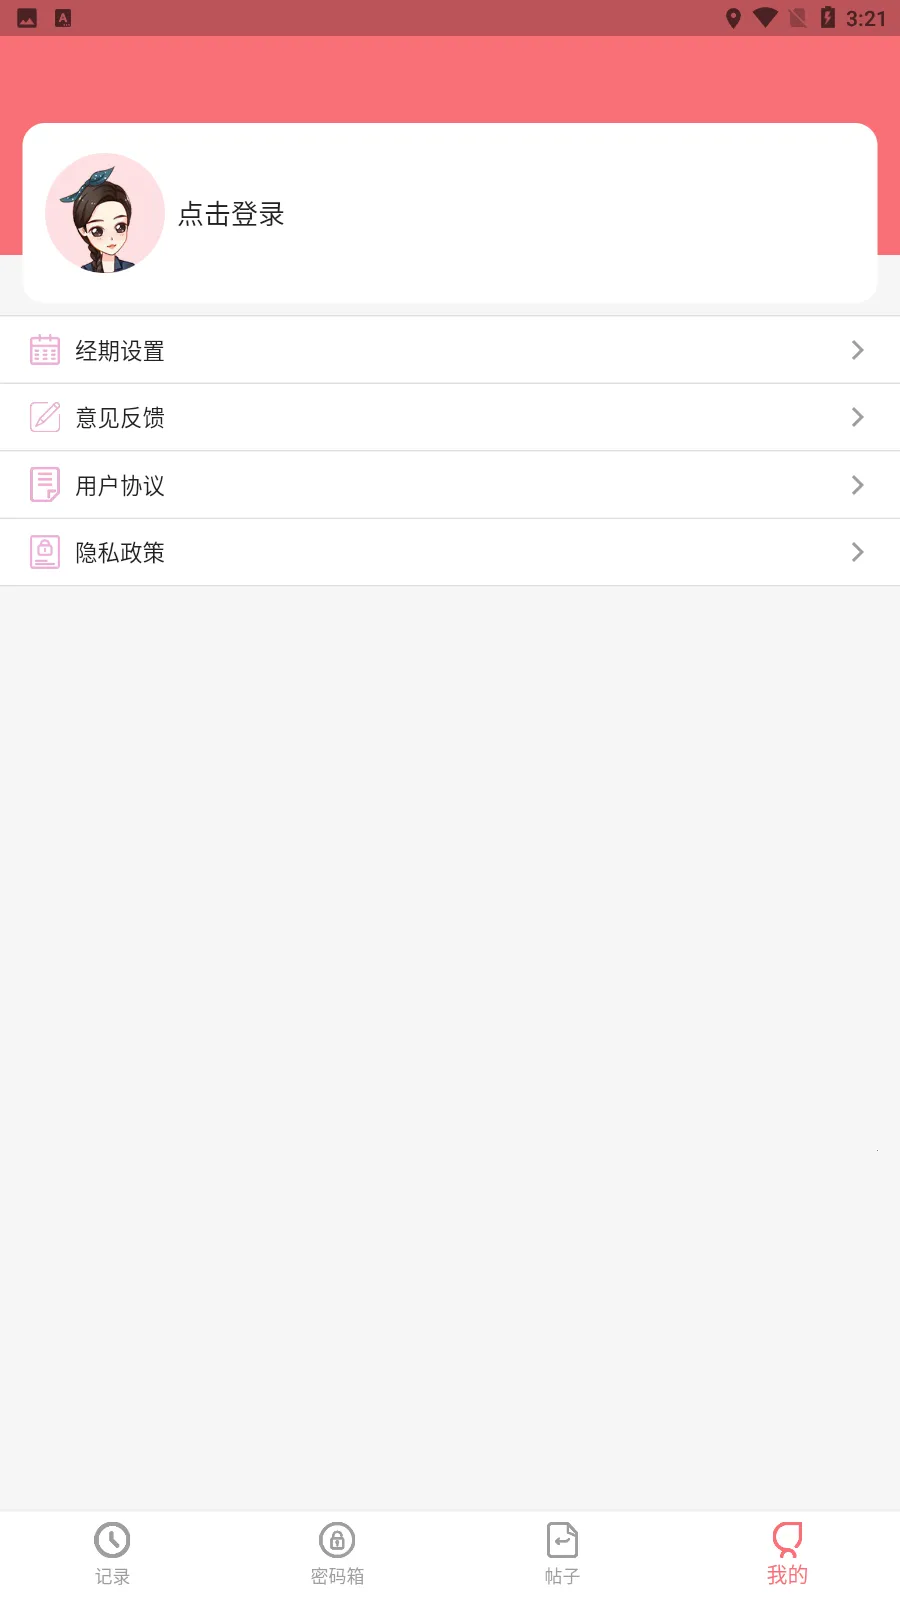This screenshot has height=1600, width=900.
Task: Open the 隐私政策 text link
Action: pyautogui.click(x=120, y=553)
